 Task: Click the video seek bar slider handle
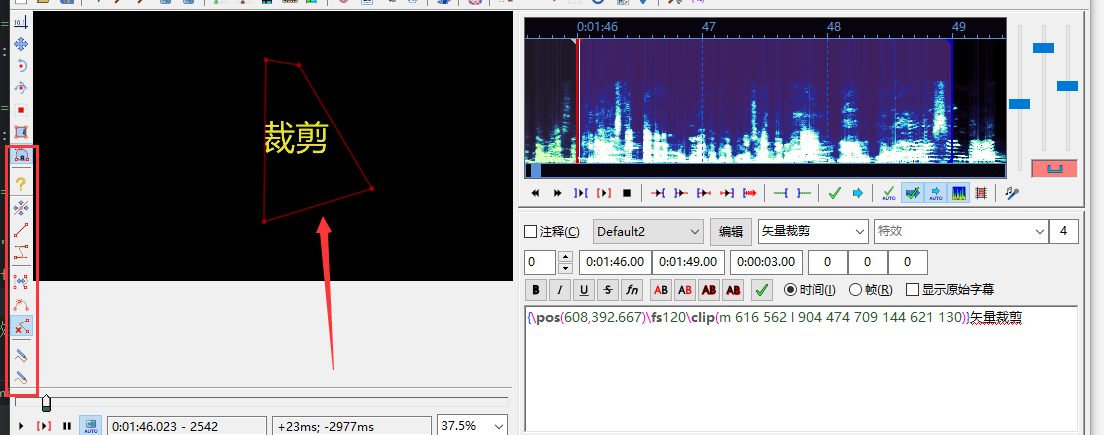tap(46, 402)
